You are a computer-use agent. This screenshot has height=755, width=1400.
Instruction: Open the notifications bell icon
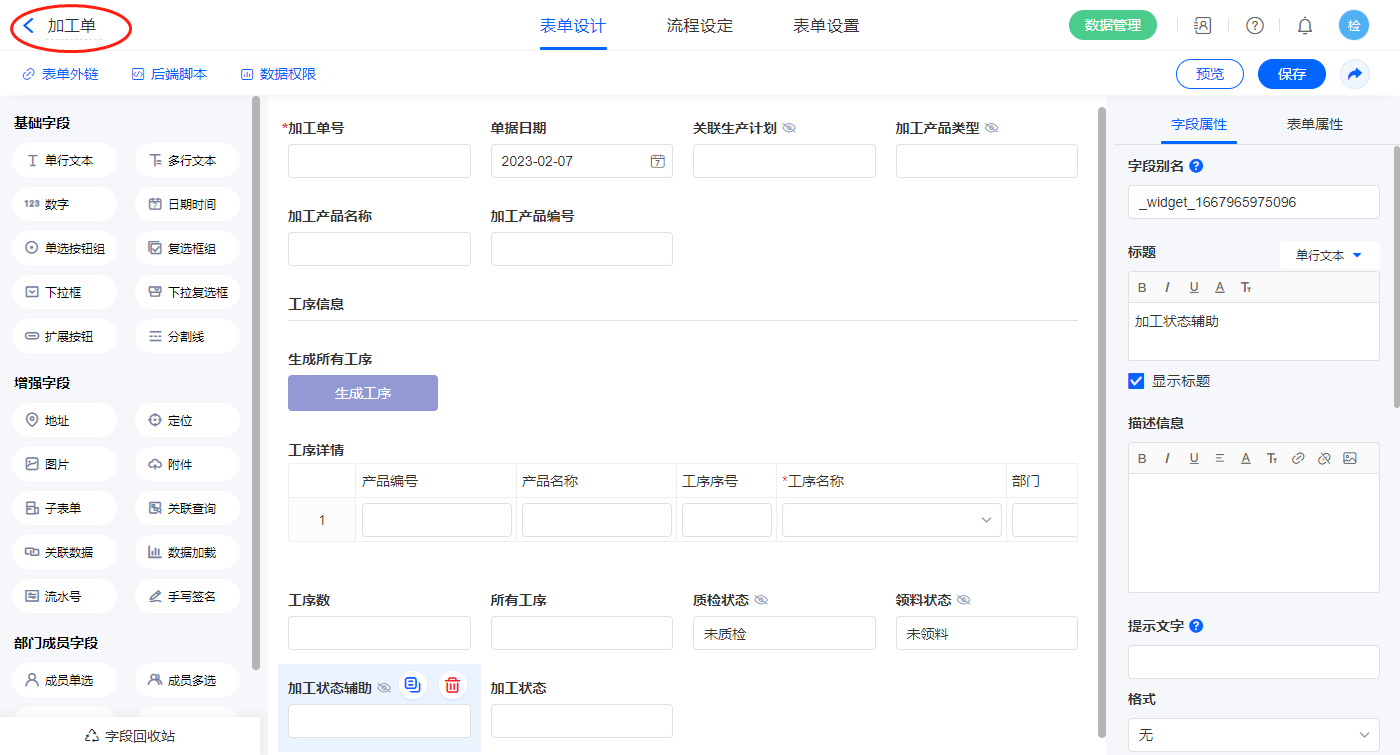(x=1304, y=26)
